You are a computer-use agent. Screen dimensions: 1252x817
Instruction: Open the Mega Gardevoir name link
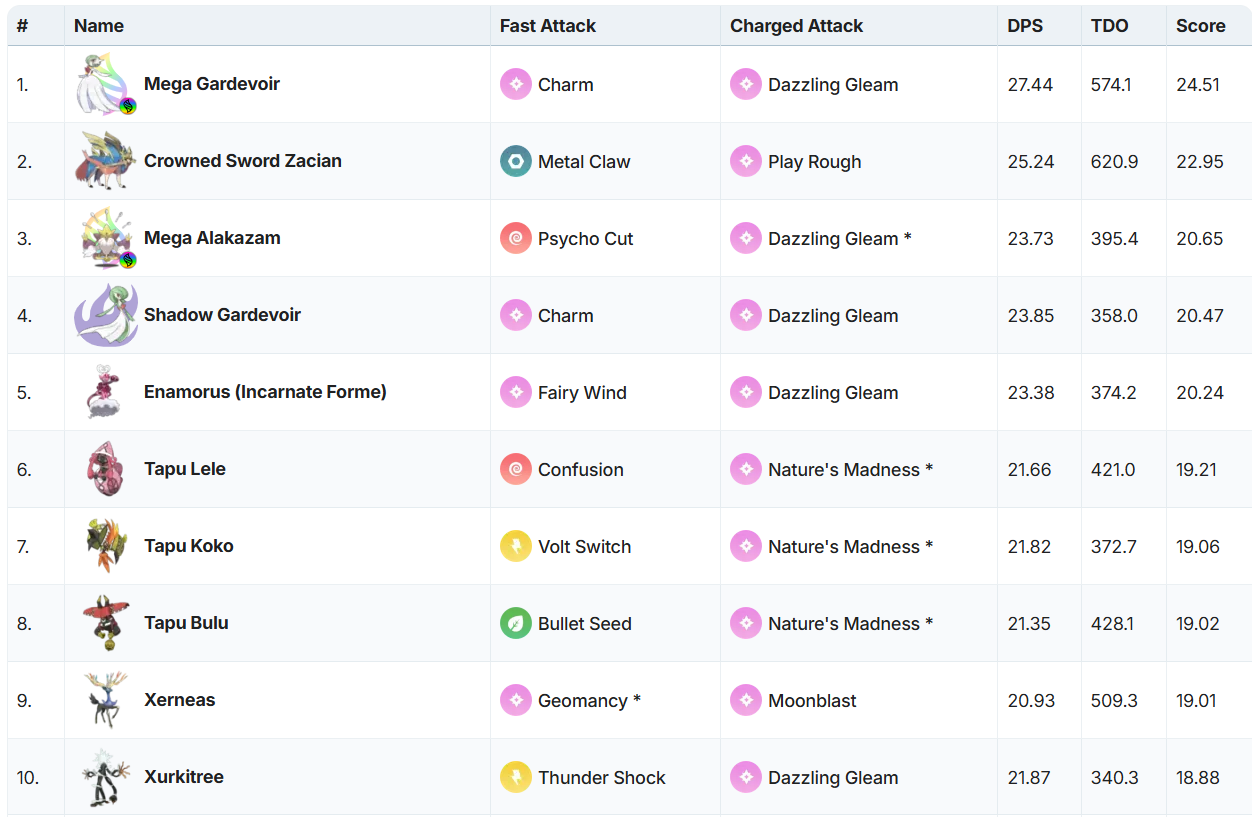[x=212, y=84]
